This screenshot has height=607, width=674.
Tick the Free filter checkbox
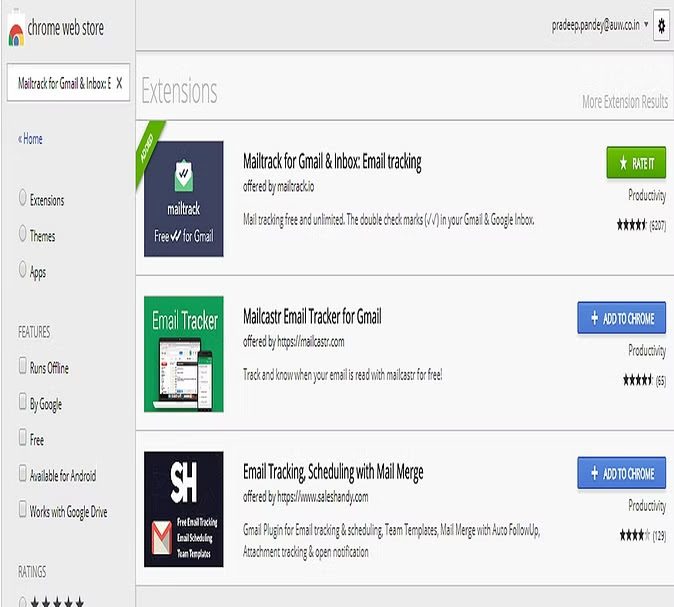23,438
